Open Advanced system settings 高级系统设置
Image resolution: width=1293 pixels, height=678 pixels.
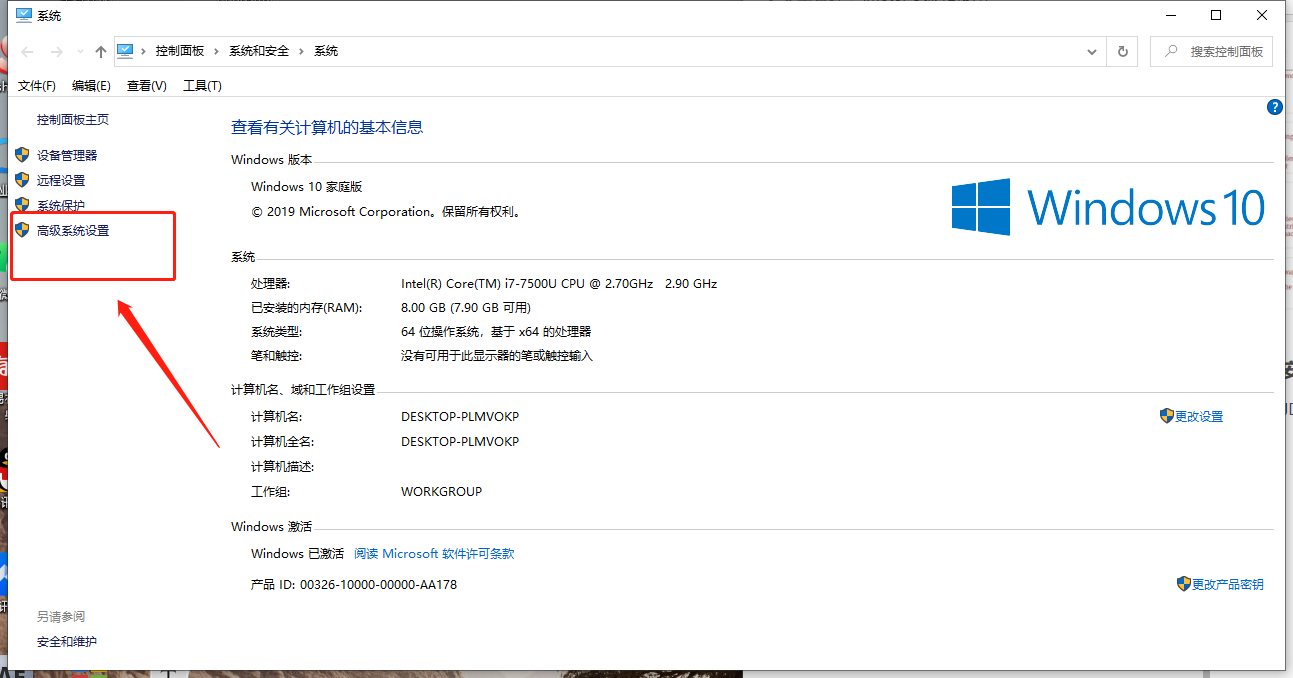(x=73, y=230)
